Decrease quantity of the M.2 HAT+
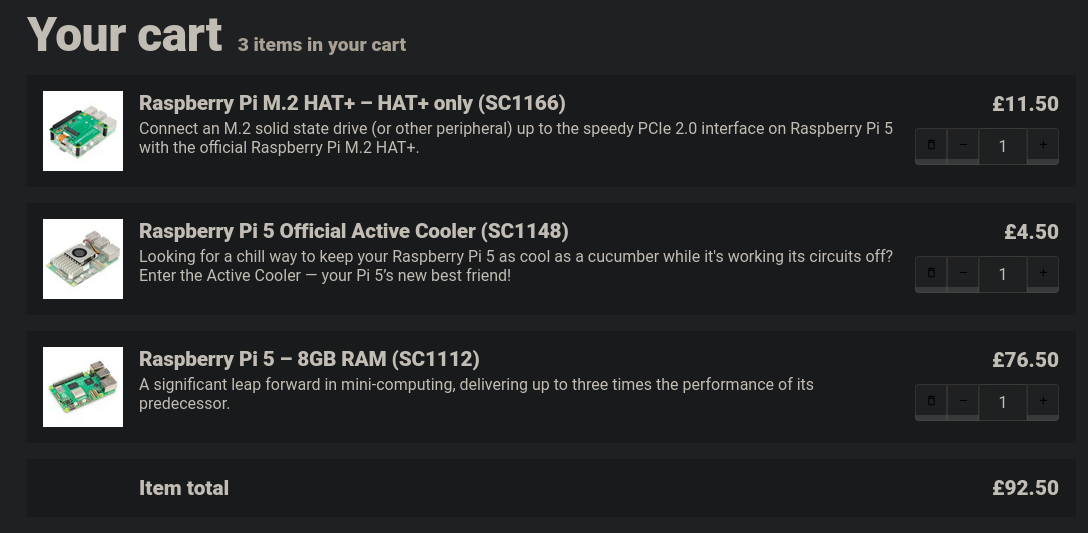 click(963, 145)
